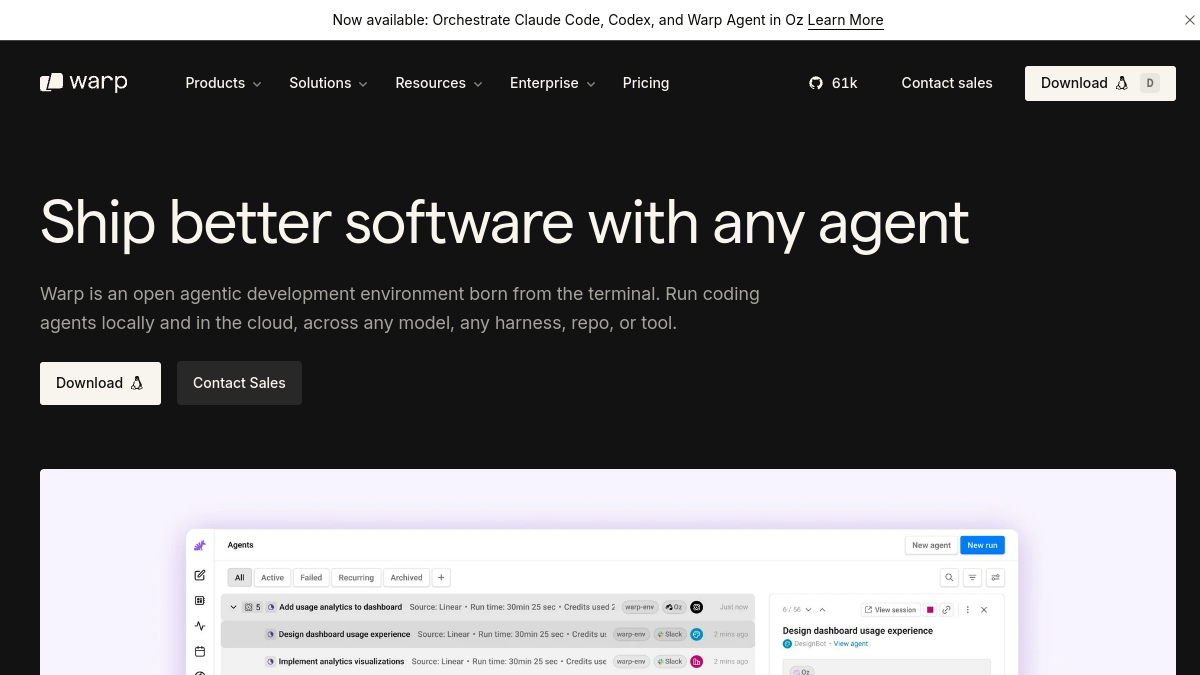
Task: Start a run with the New run button
Action: click(982, 545)
